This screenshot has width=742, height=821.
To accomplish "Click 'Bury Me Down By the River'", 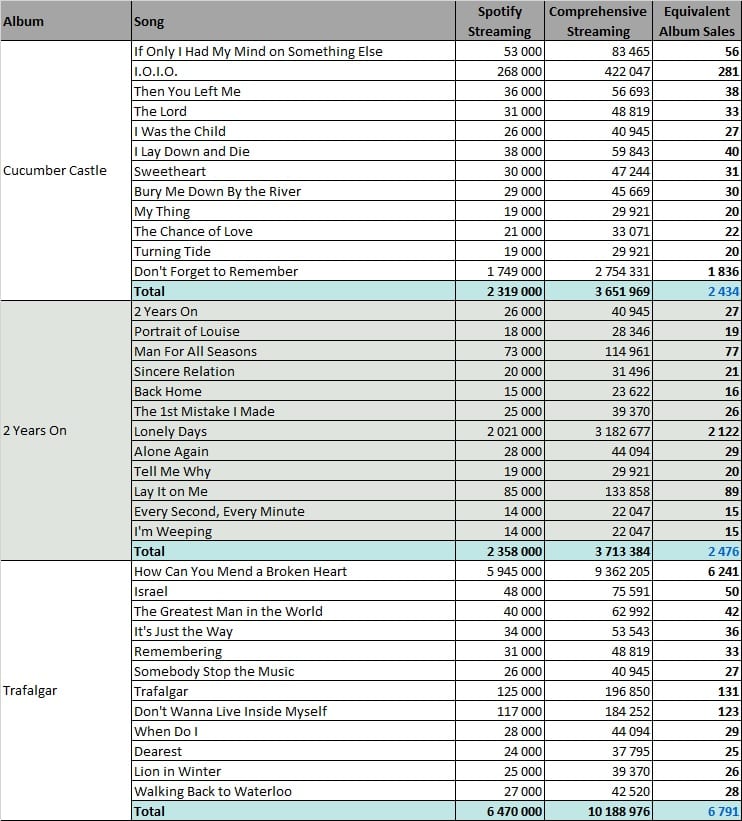I will [x=293, y=191].
